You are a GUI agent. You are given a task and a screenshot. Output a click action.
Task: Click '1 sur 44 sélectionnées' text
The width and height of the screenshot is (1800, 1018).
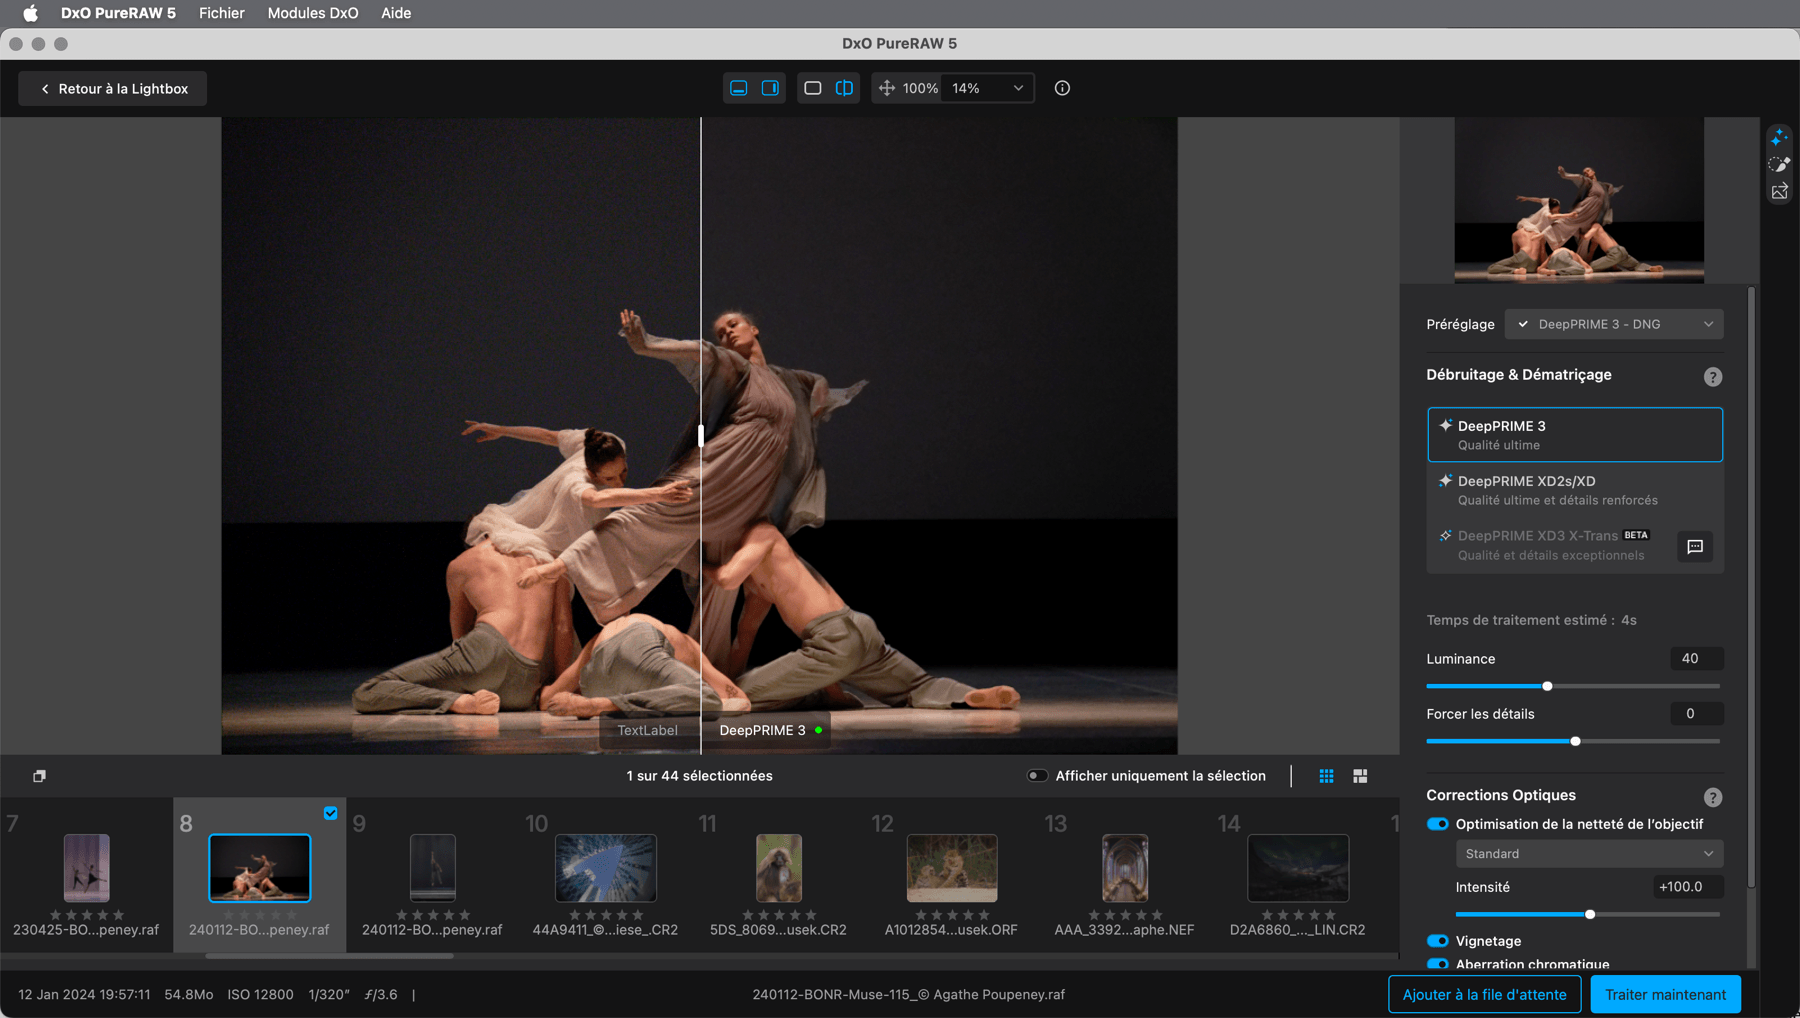click(699, 776)
